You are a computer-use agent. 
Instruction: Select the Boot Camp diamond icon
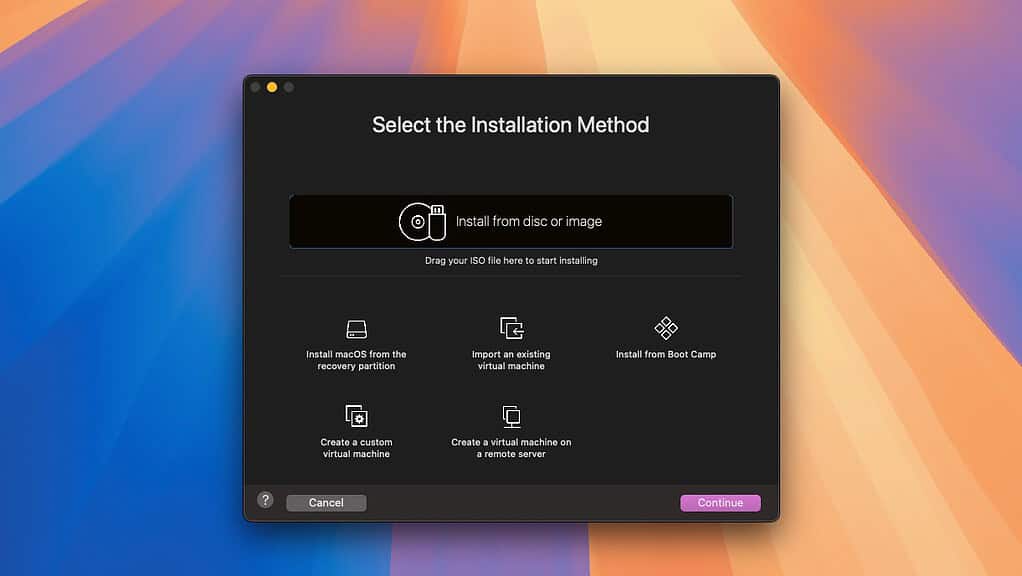pyautogui.click(x=666, y=328)
